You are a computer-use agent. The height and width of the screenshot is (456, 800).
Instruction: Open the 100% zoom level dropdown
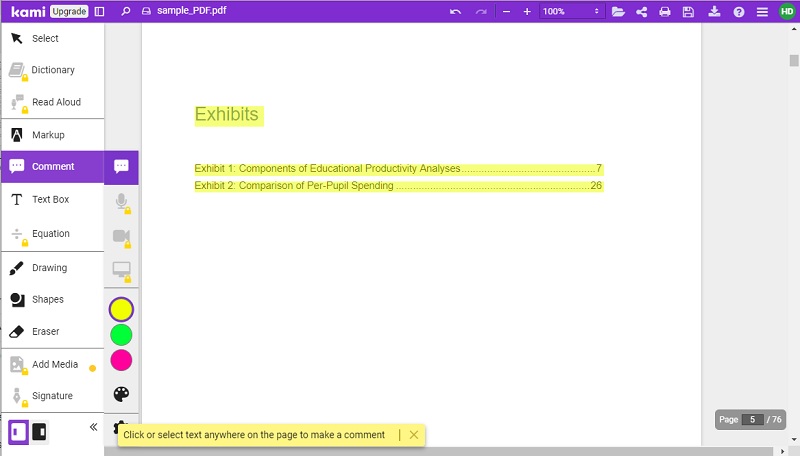(x=571, y=11)
